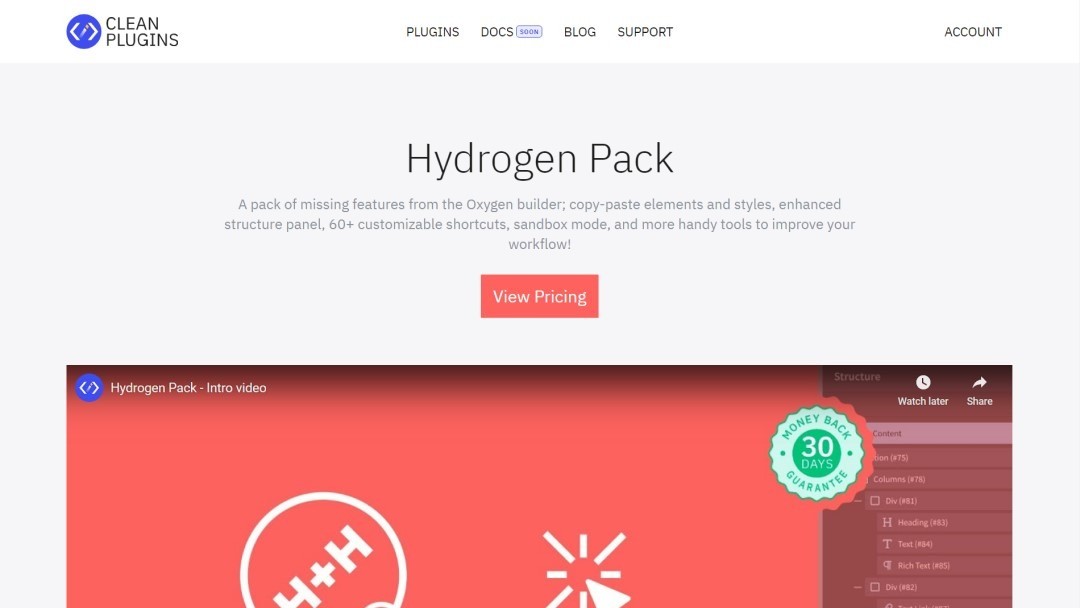Go to the BLOG page

point(580,32)
